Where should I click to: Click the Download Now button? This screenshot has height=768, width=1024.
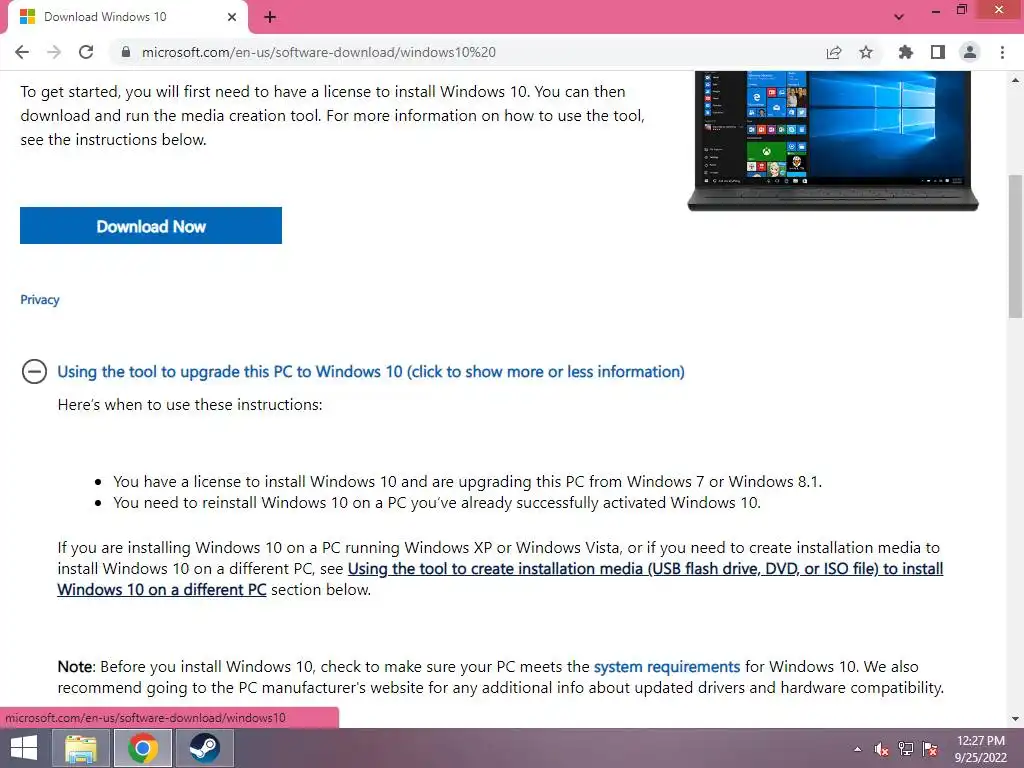pyautogui.click(x=151, y=226)
